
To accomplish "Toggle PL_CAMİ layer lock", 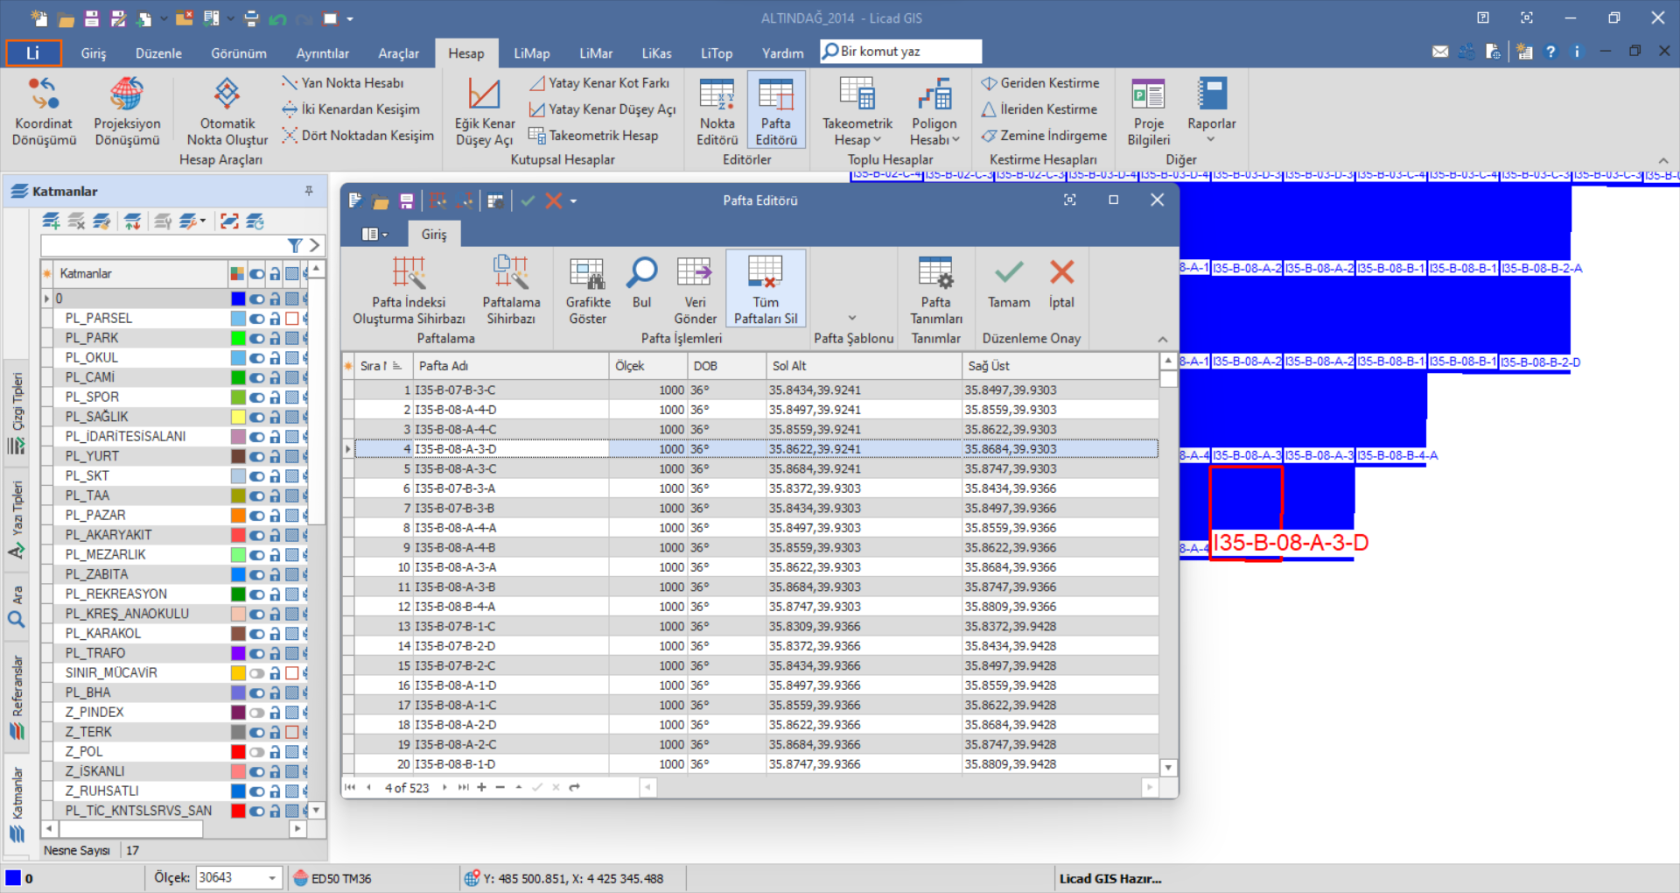I will point(275,377).
